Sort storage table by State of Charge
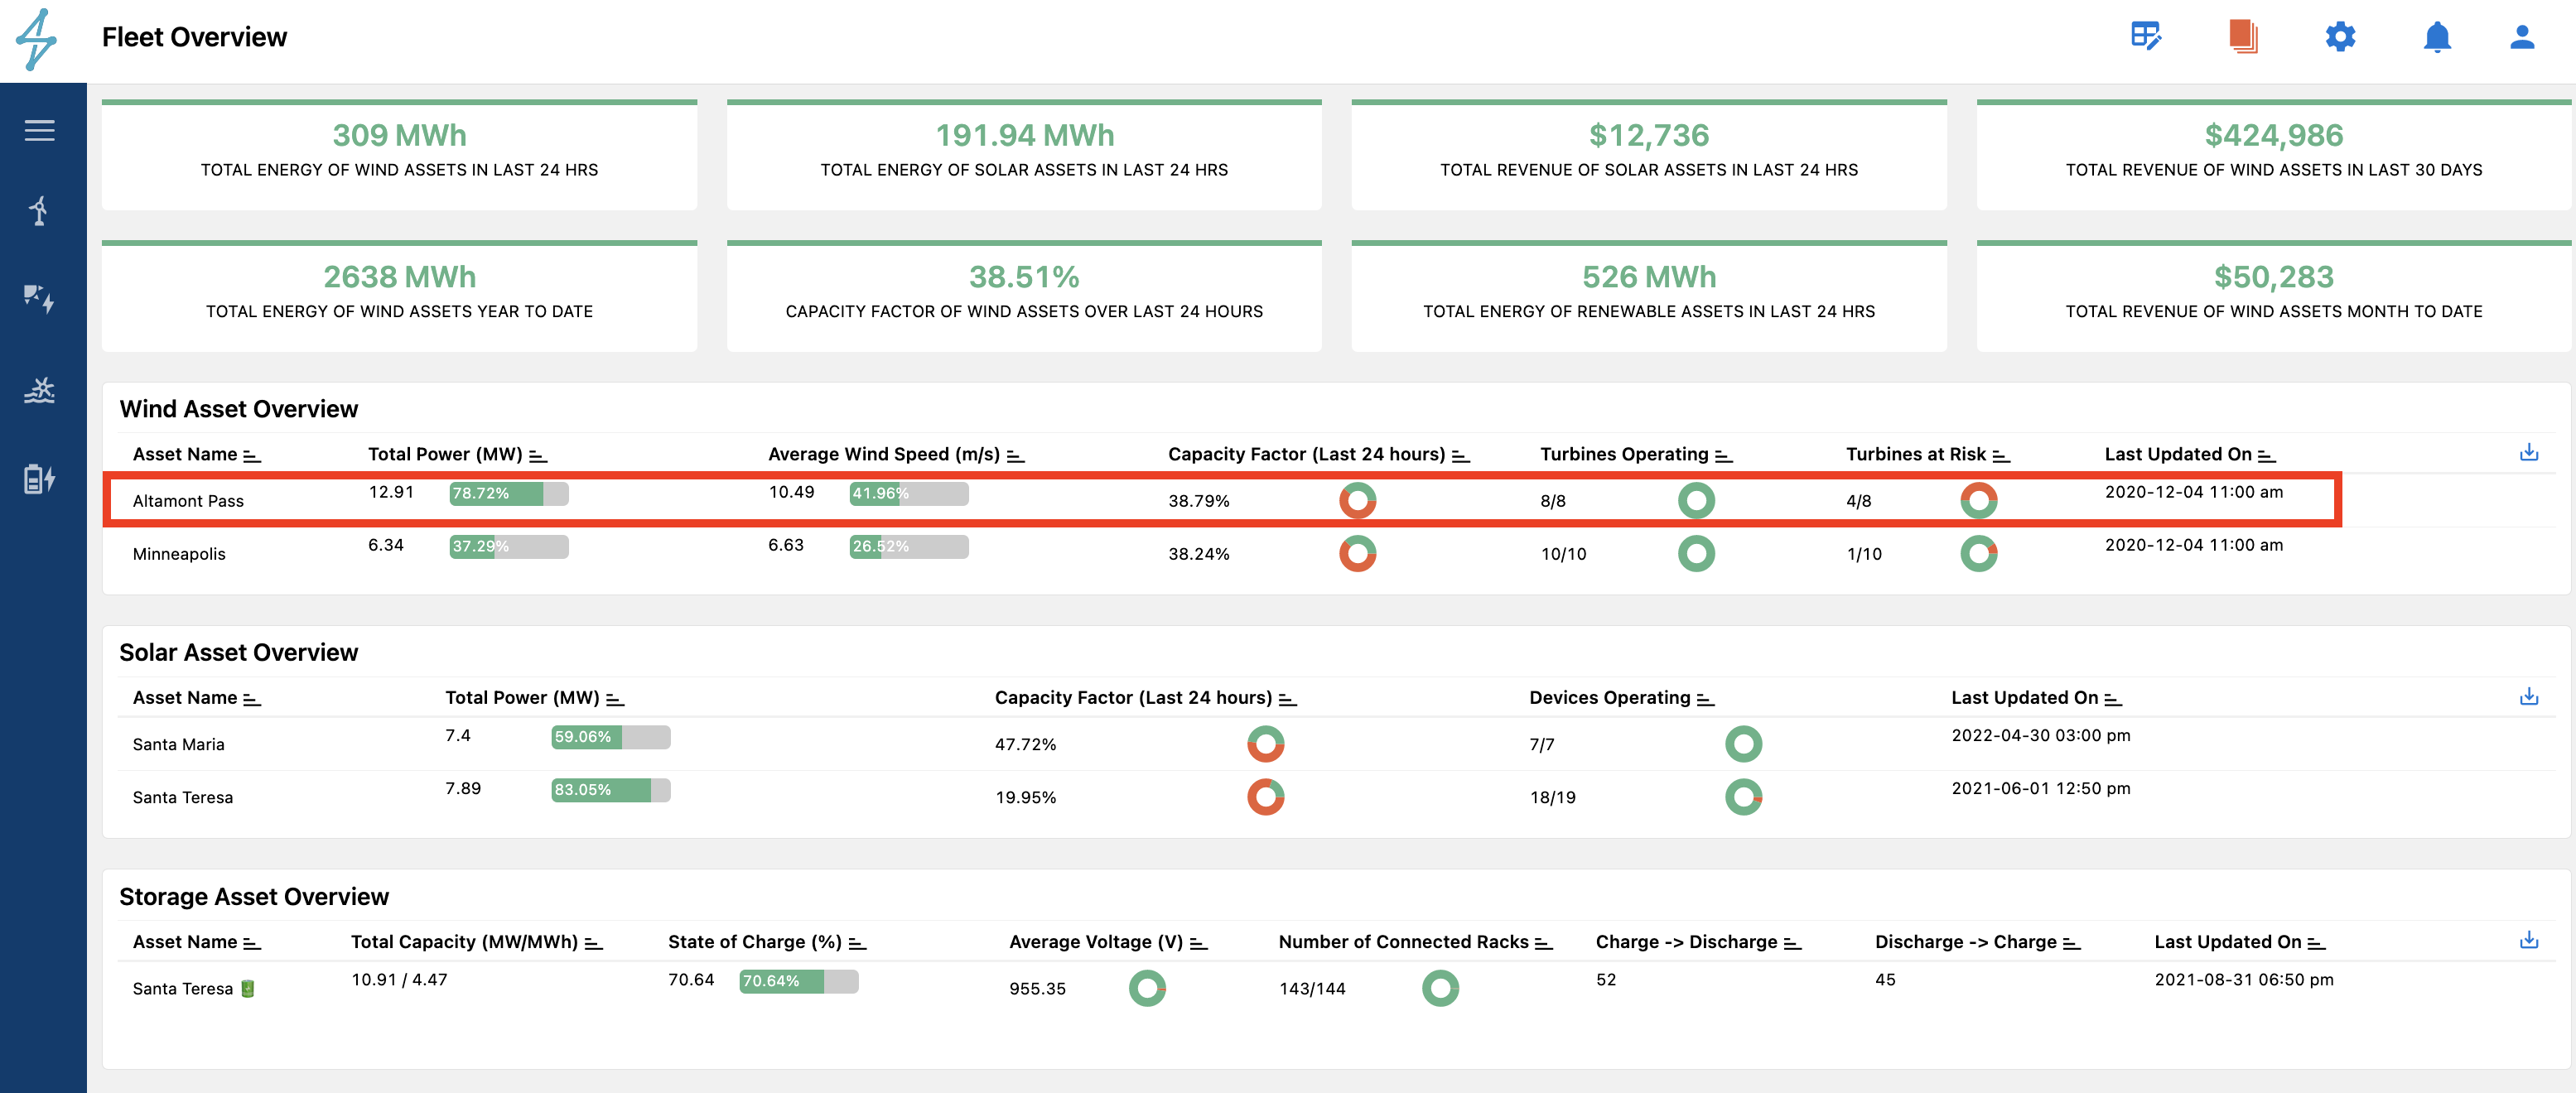This screenshot has height=1093, width=2576. click(x=857, y=943)
